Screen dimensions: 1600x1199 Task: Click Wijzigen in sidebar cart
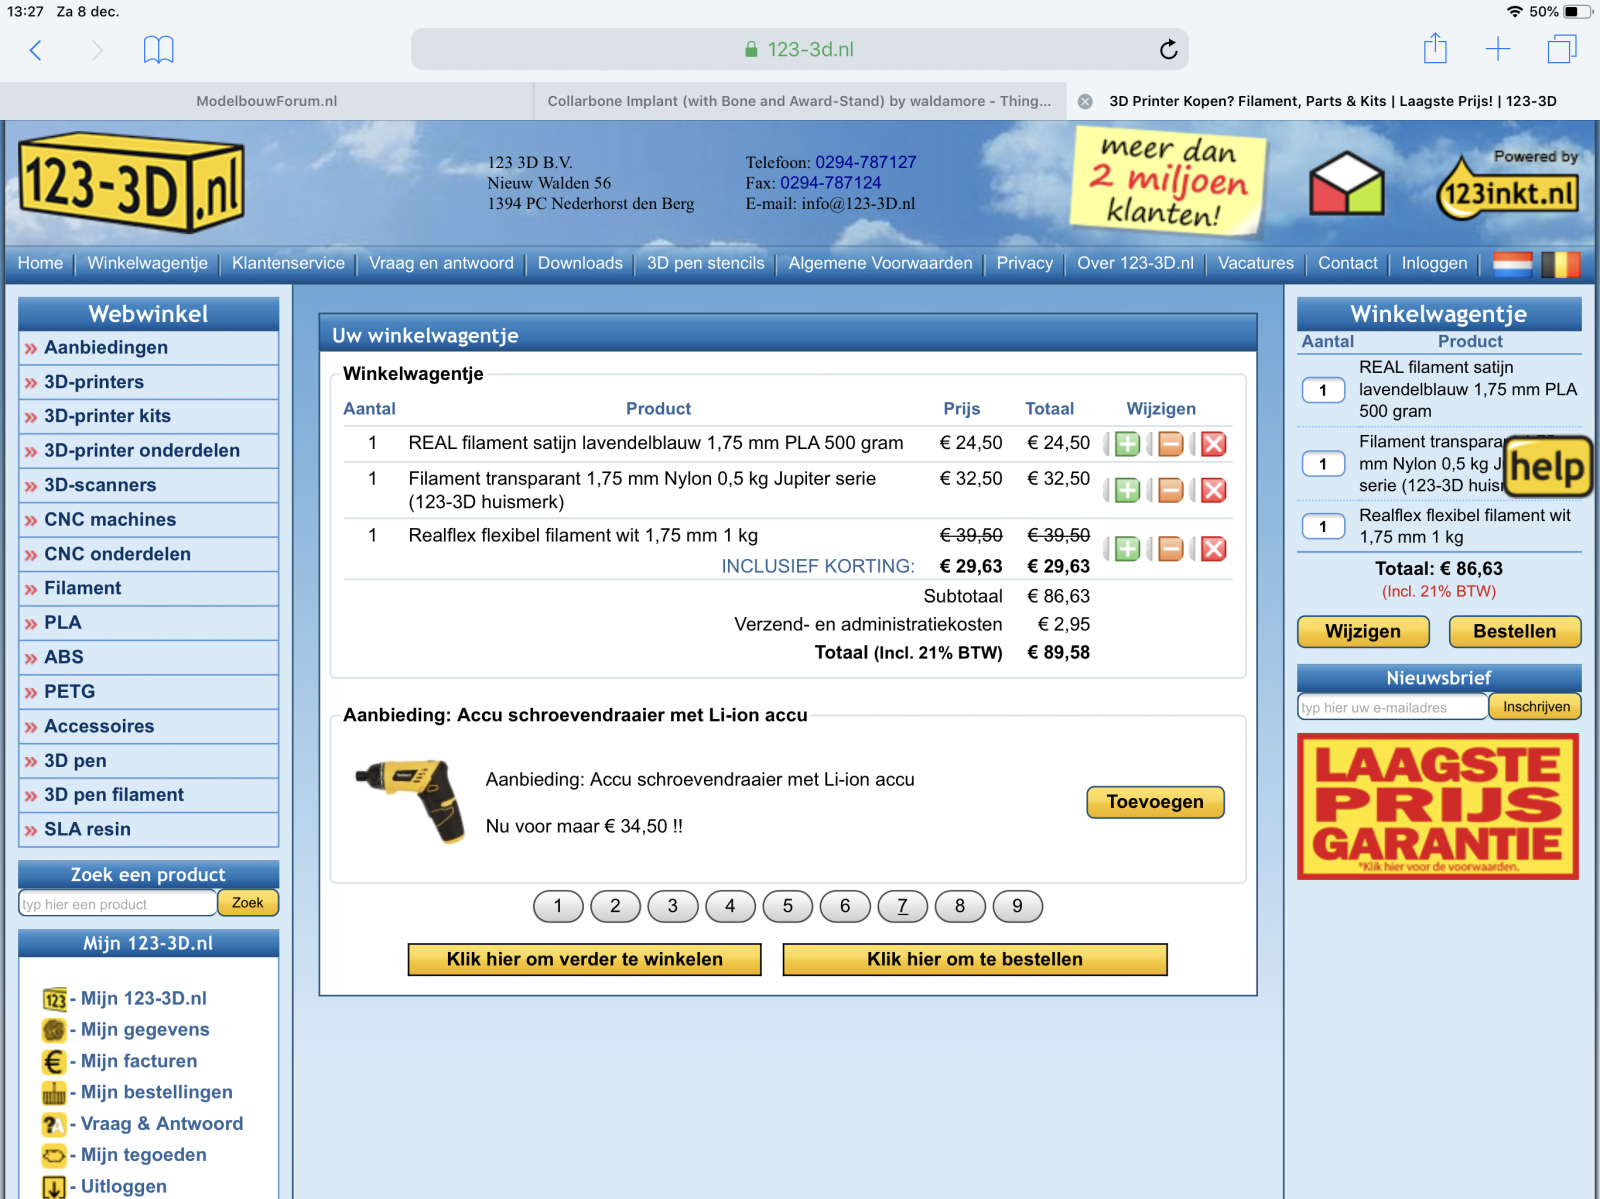point(1363,632)
